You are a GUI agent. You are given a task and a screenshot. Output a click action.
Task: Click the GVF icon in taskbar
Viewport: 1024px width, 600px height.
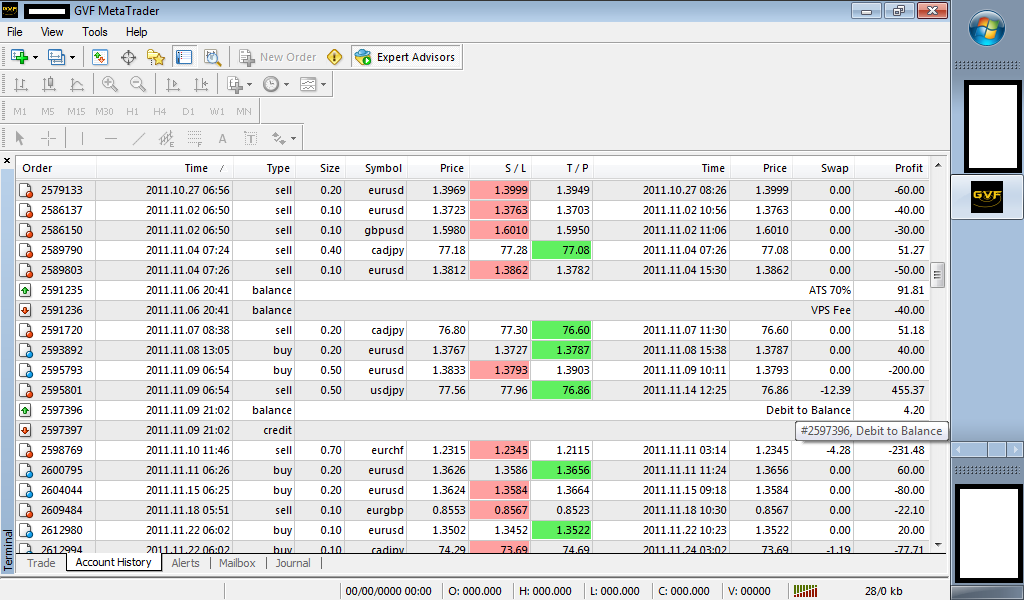986,197
